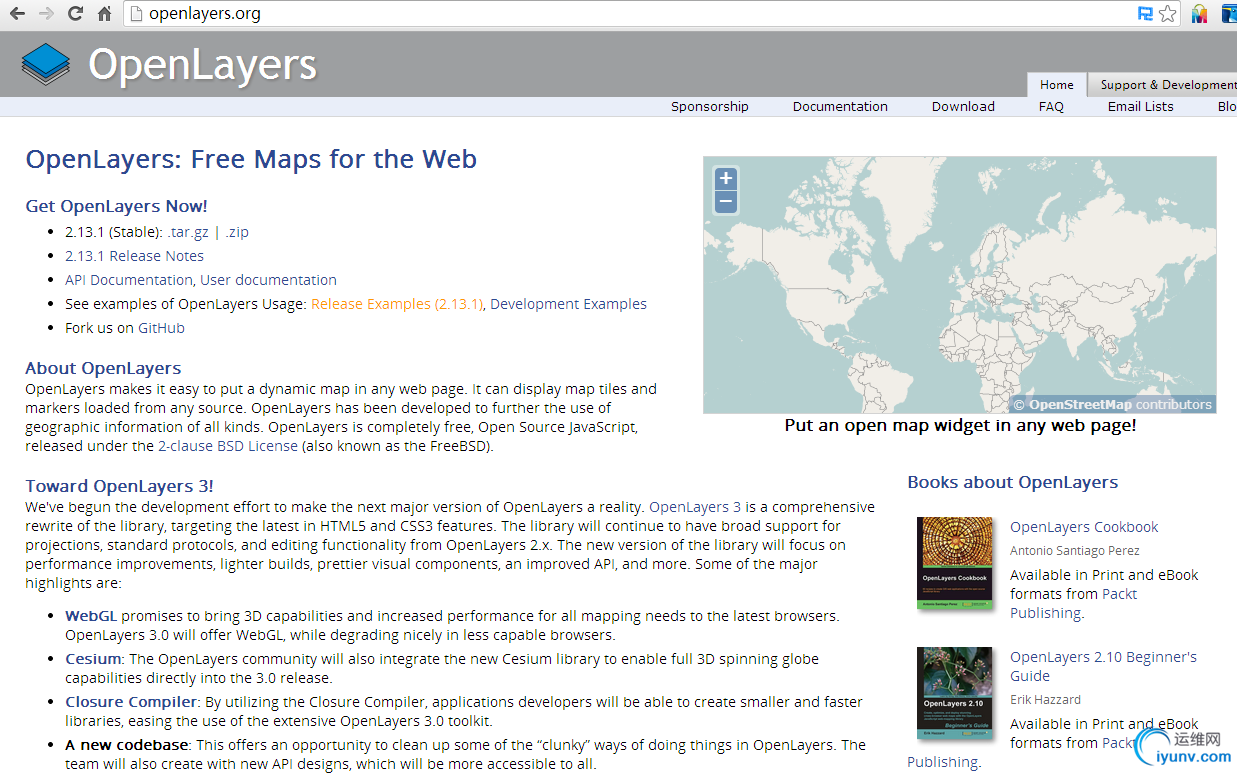The height and width of the screenshot is (773, 1237).
Task: Go to browser home icon
Action: tap(104, 14)
